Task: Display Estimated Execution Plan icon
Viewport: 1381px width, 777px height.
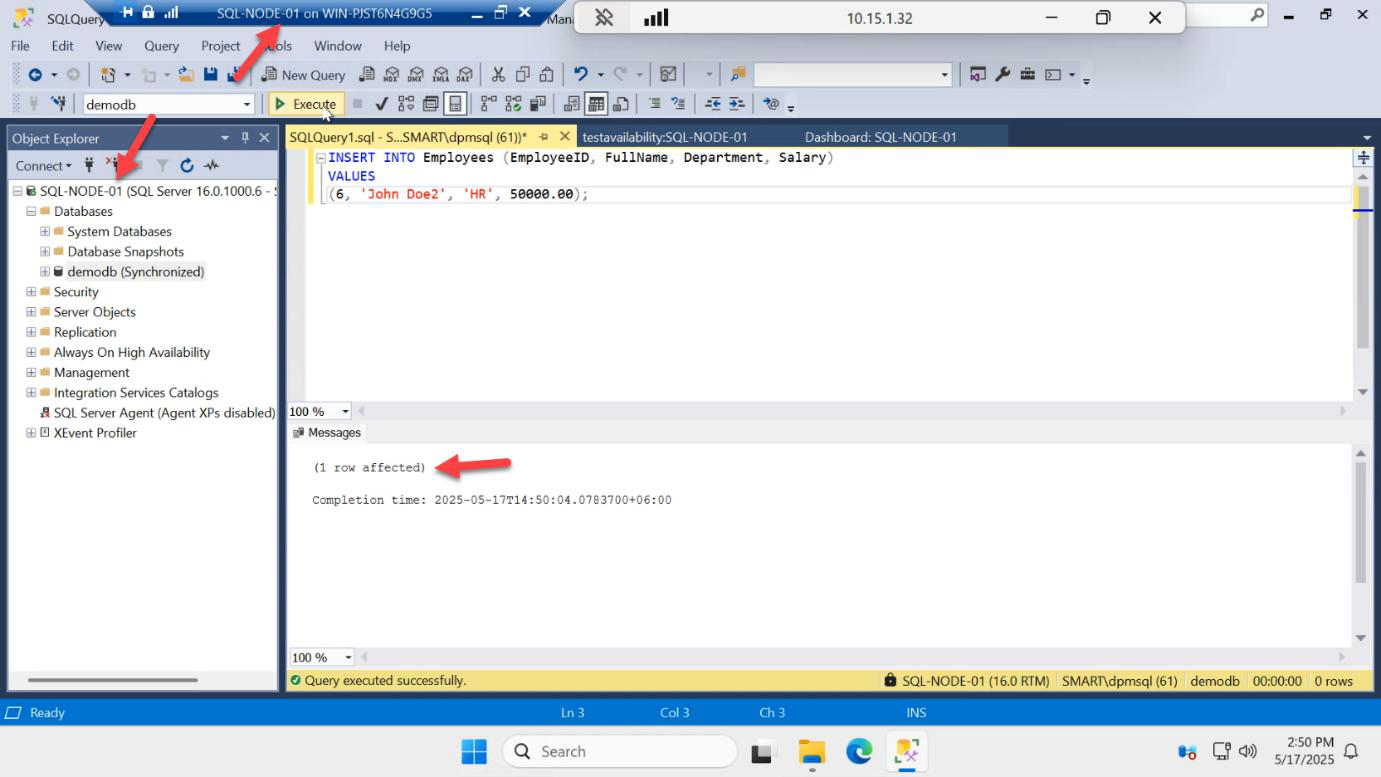Action: coord(405,104)
